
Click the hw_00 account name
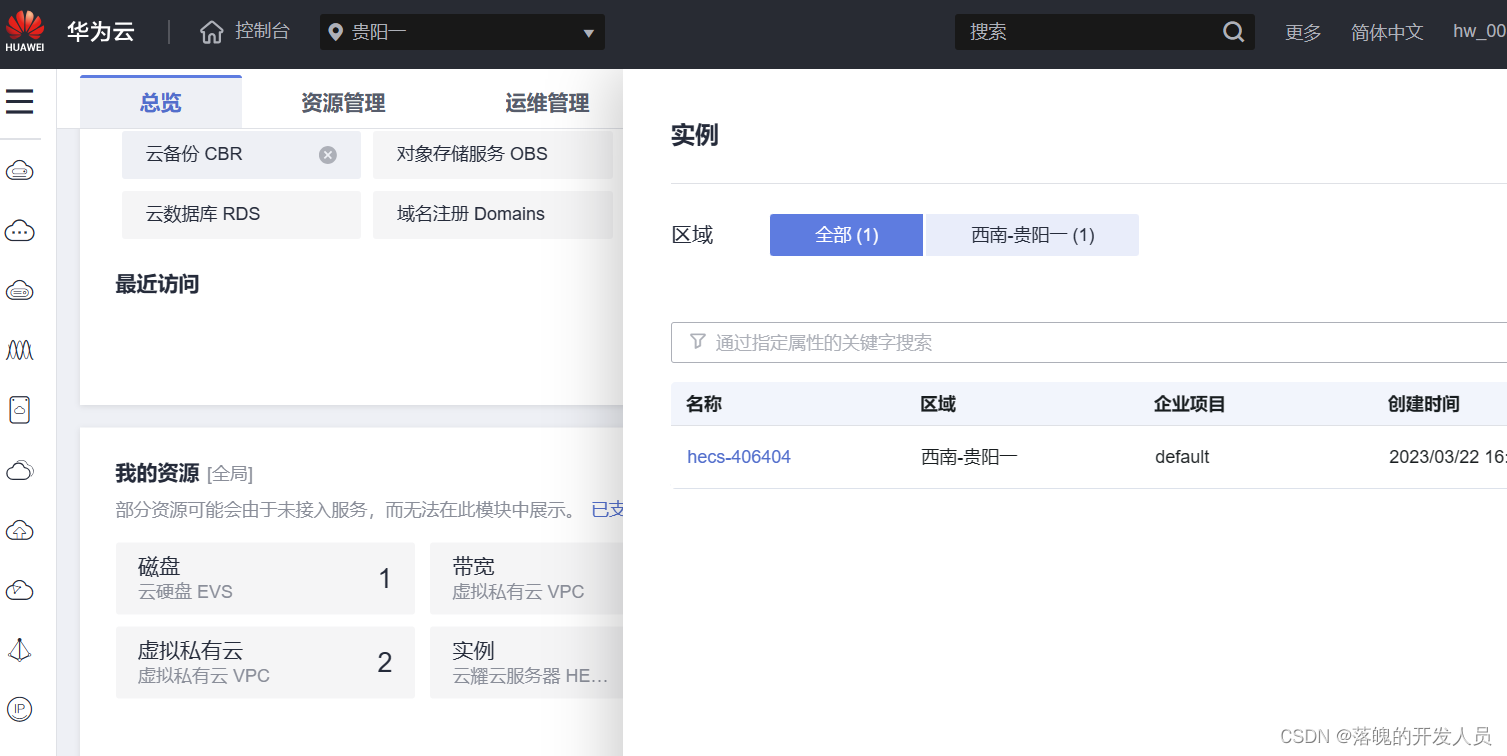pos(1479,31)
